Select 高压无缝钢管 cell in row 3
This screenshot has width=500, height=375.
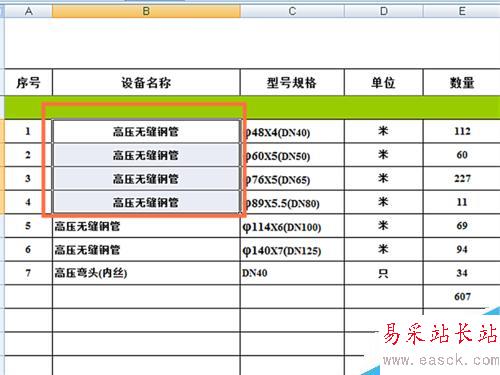coord(146,179)
